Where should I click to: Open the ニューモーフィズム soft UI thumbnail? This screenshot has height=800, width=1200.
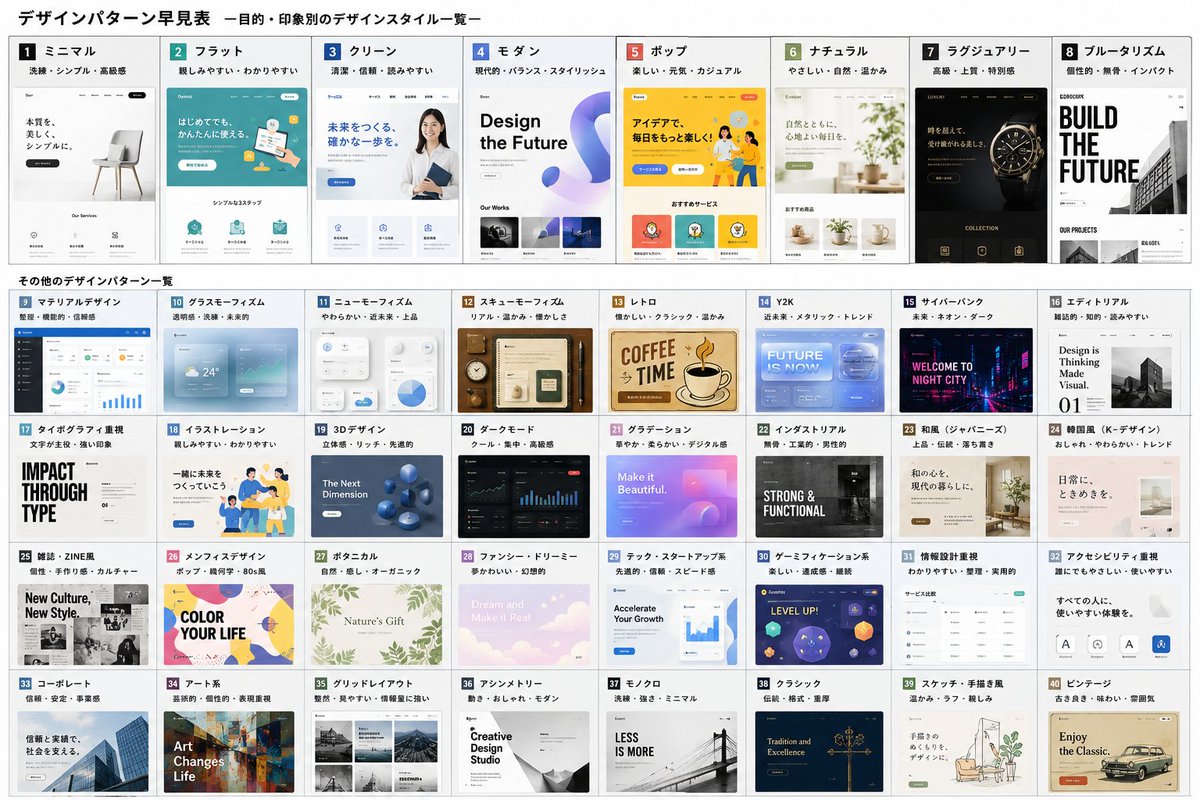(x=377, y=370)
